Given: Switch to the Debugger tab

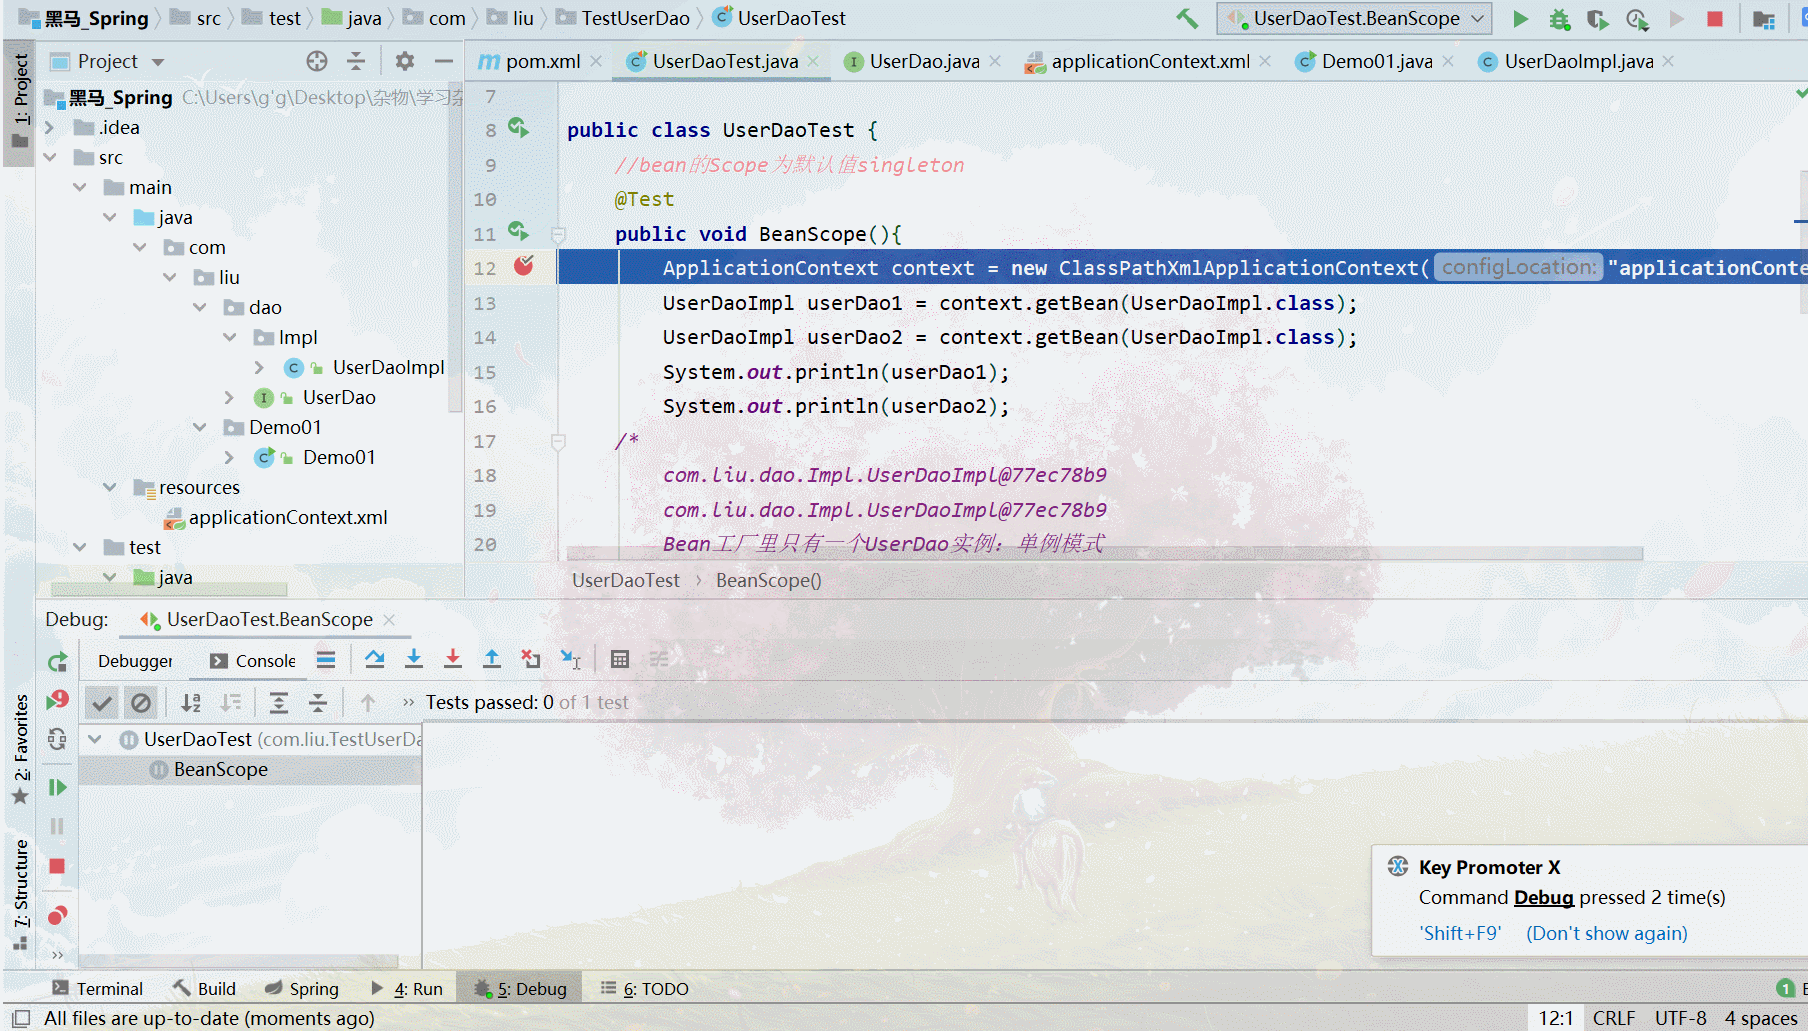Looking at the screenshot, I should 135,661.
